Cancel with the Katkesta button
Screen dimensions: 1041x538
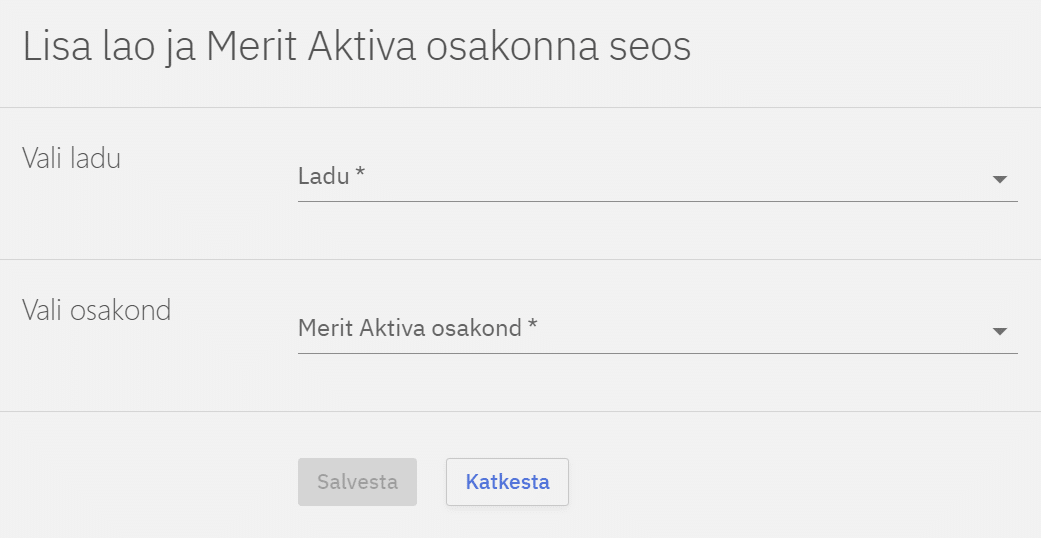507,482
